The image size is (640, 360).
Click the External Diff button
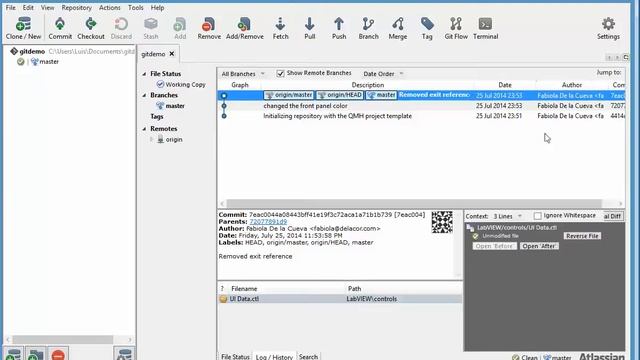(x=612, y=216)
